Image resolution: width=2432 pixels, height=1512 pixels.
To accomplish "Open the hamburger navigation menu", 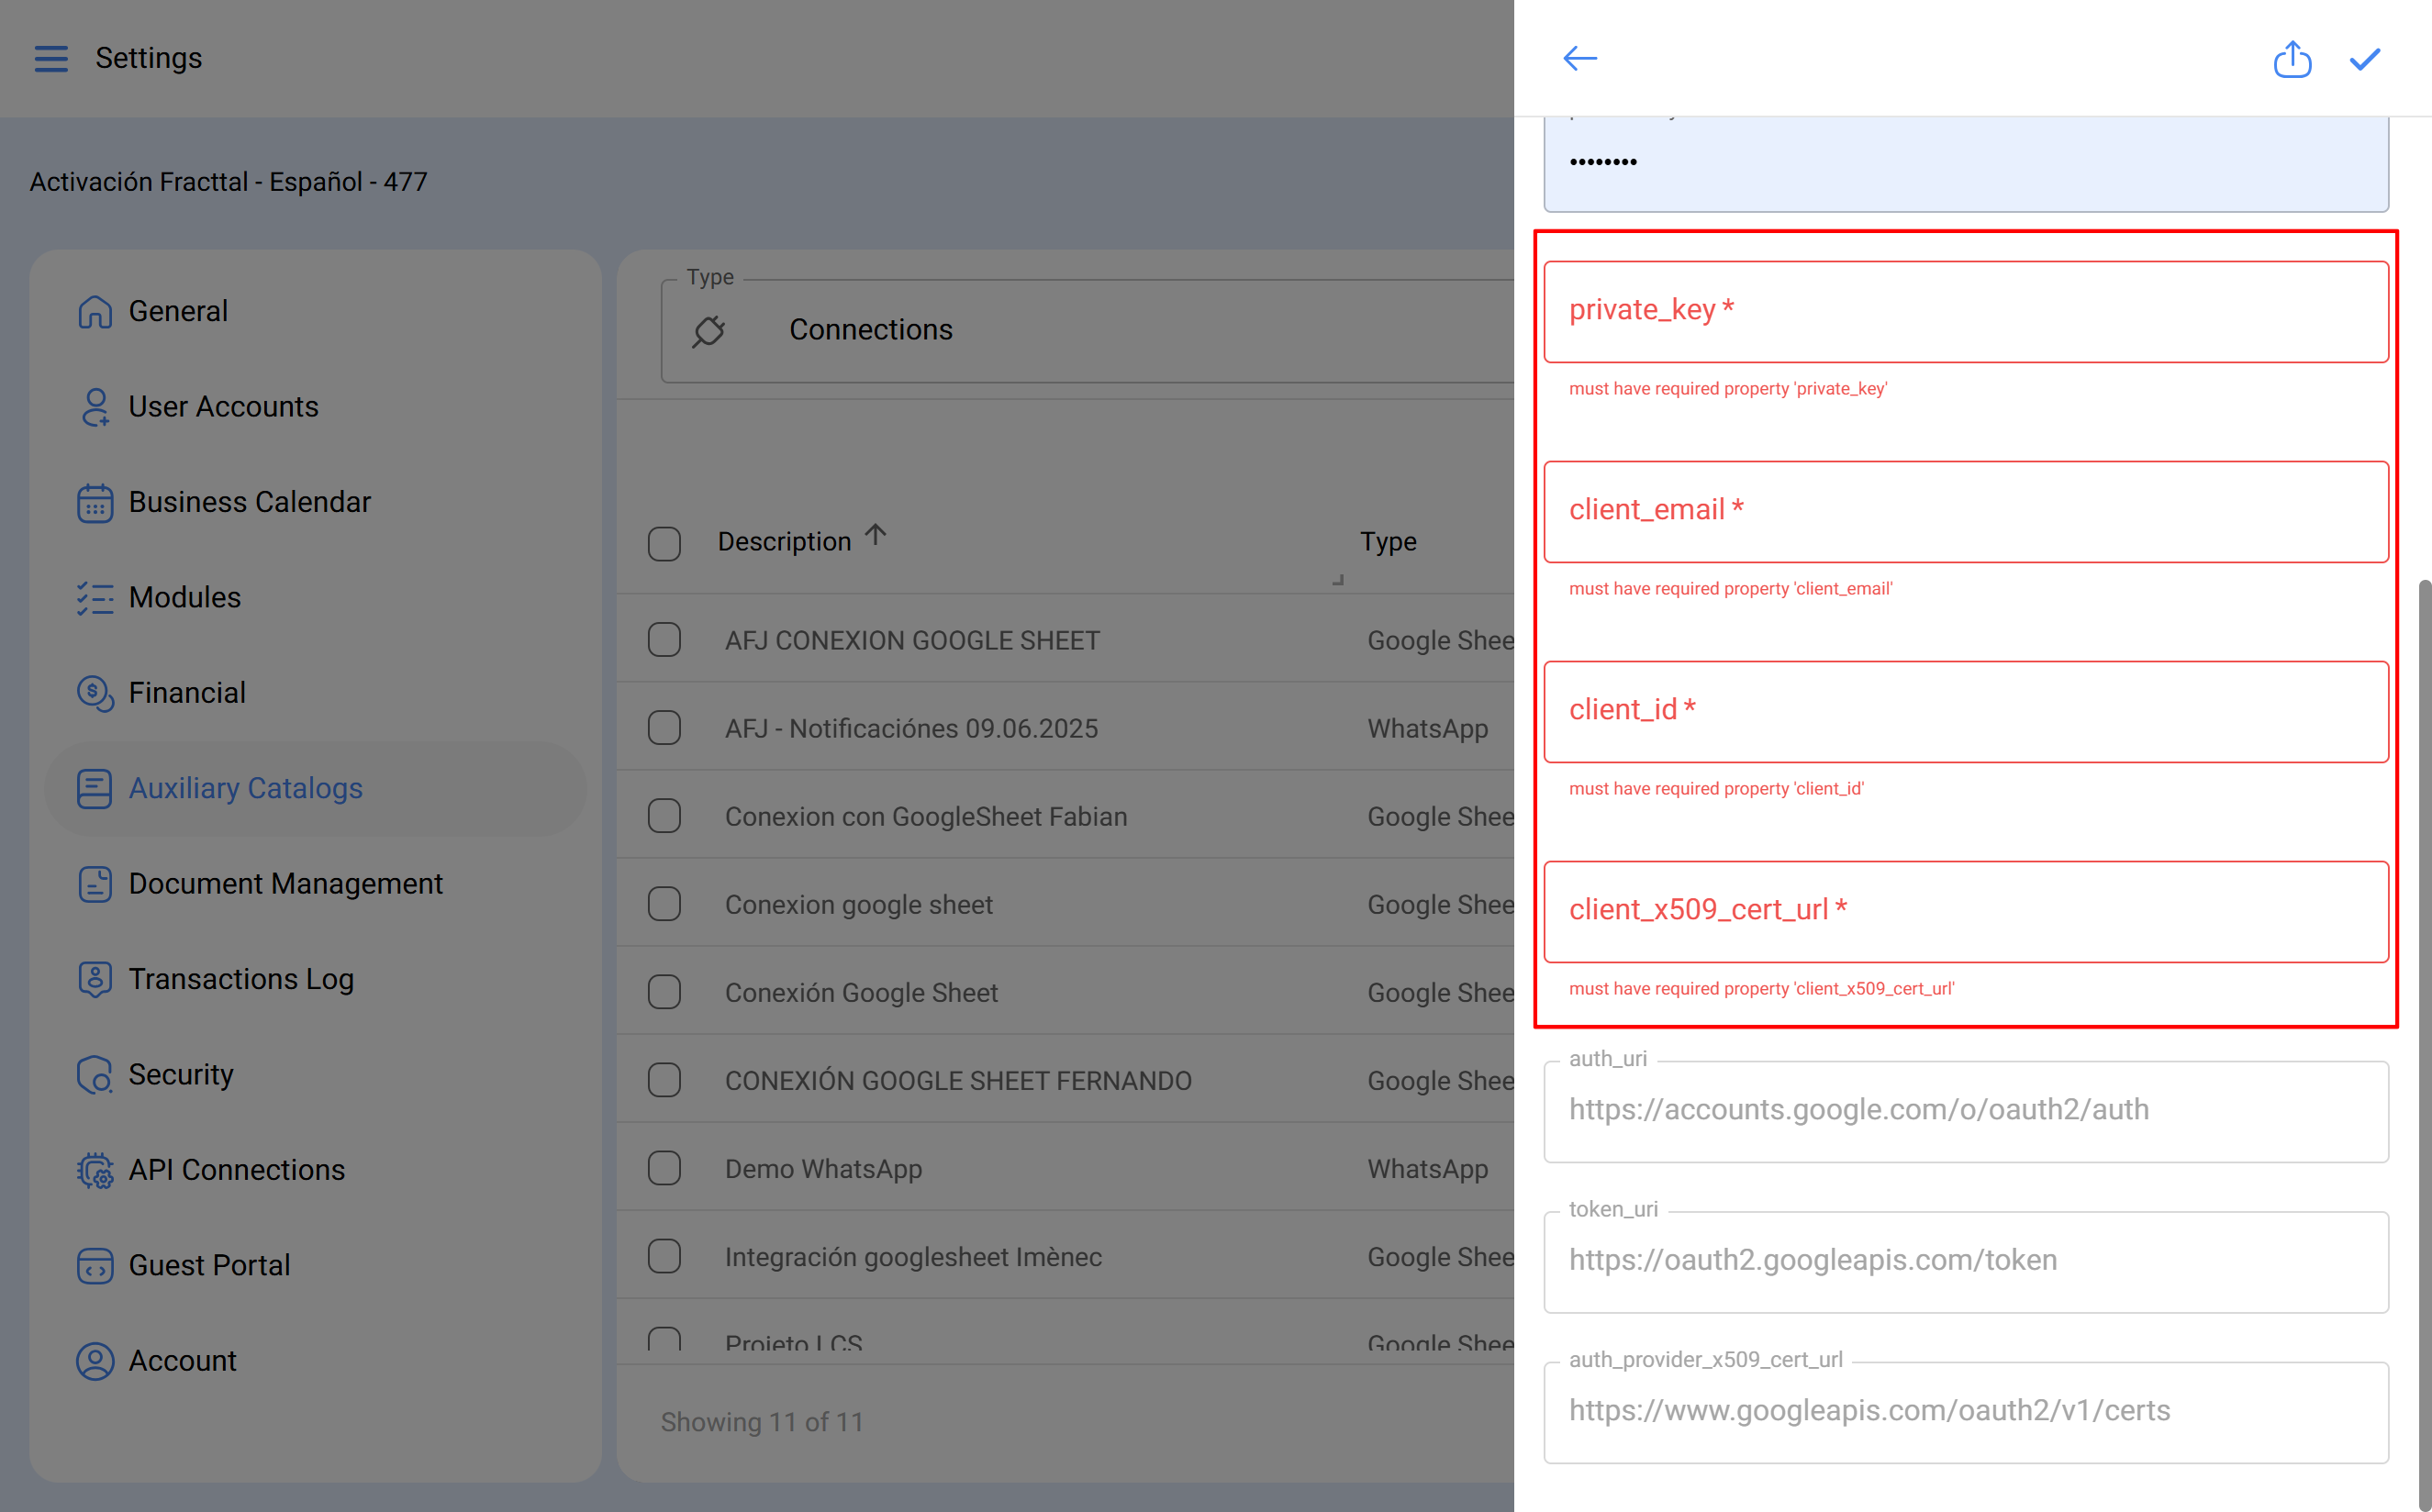I will [51, 58].
